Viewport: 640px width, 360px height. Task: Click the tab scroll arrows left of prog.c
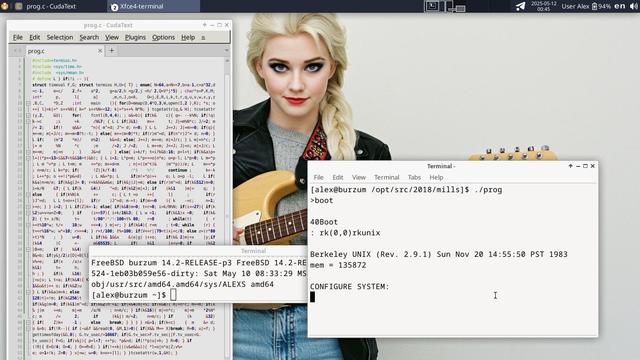(x=18, y=51)
